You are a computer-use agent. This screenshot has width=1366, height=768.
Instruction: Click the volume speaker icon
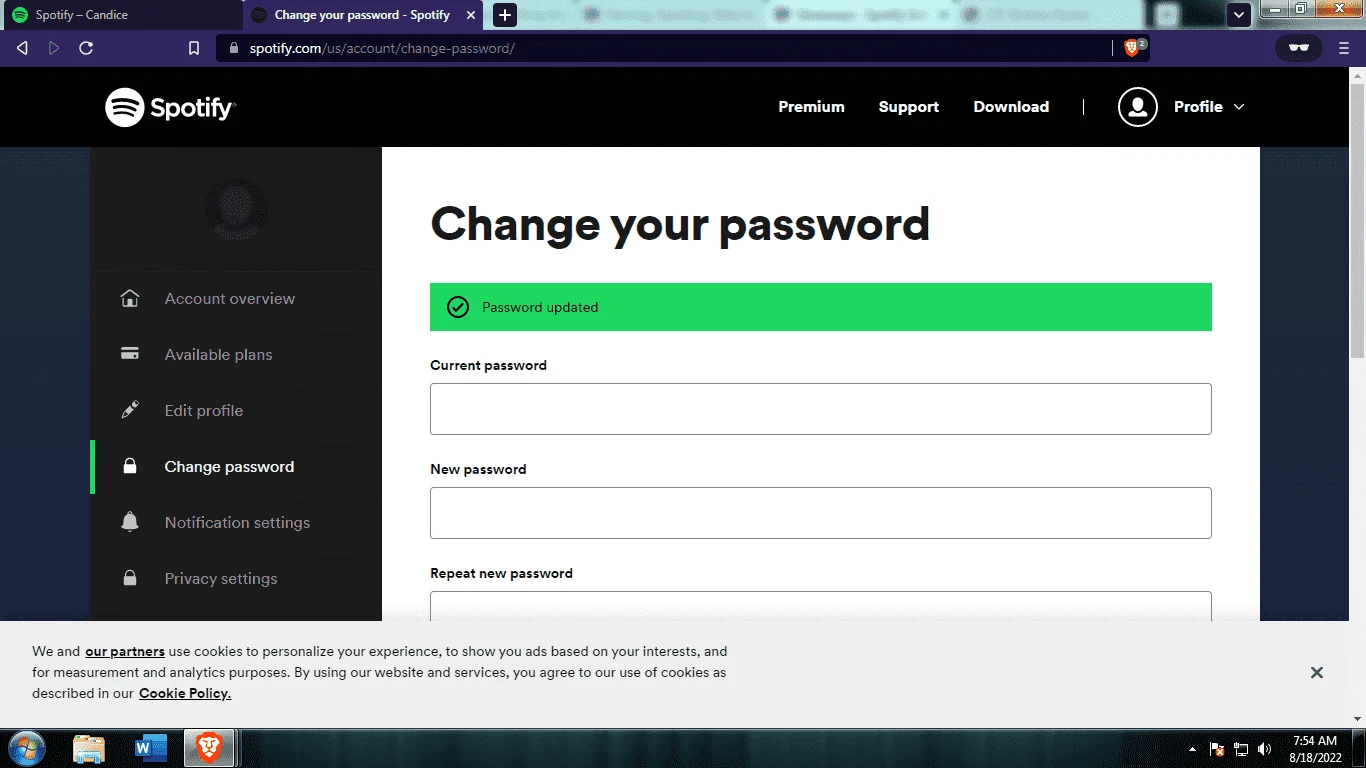point(1265,749)
